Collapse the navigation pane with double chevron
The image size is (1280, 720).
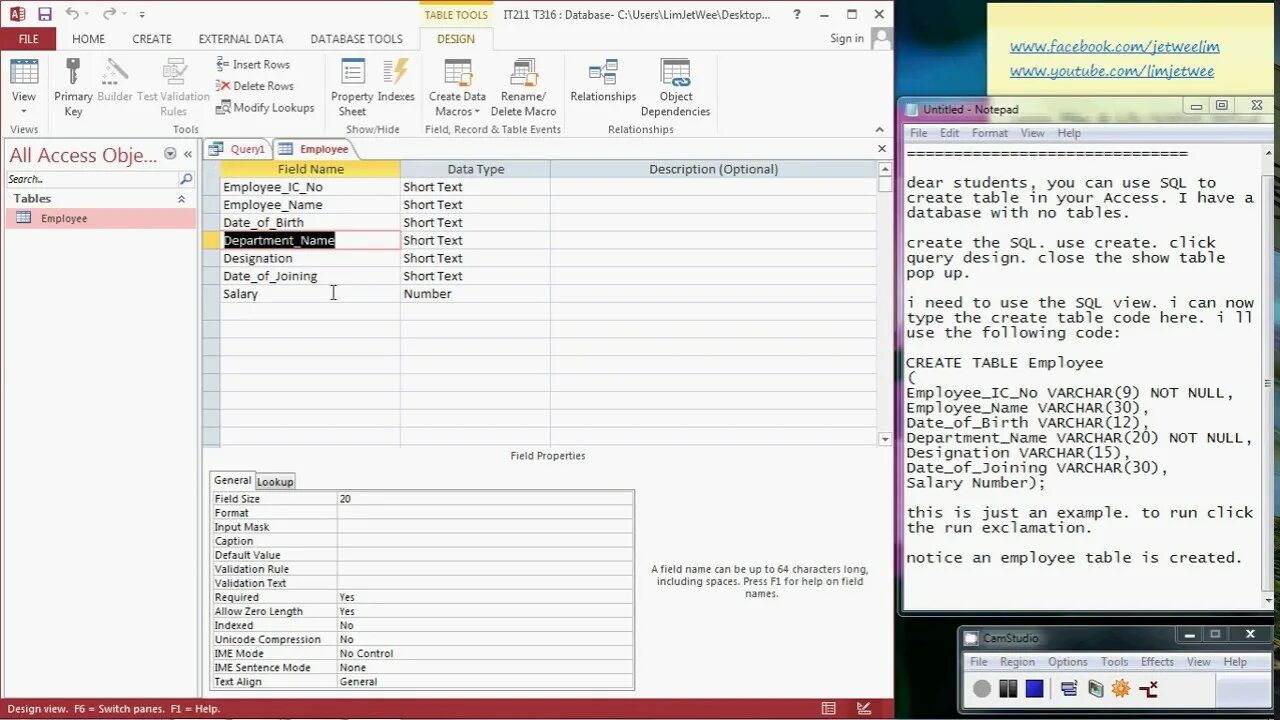[x=187, y=154]
